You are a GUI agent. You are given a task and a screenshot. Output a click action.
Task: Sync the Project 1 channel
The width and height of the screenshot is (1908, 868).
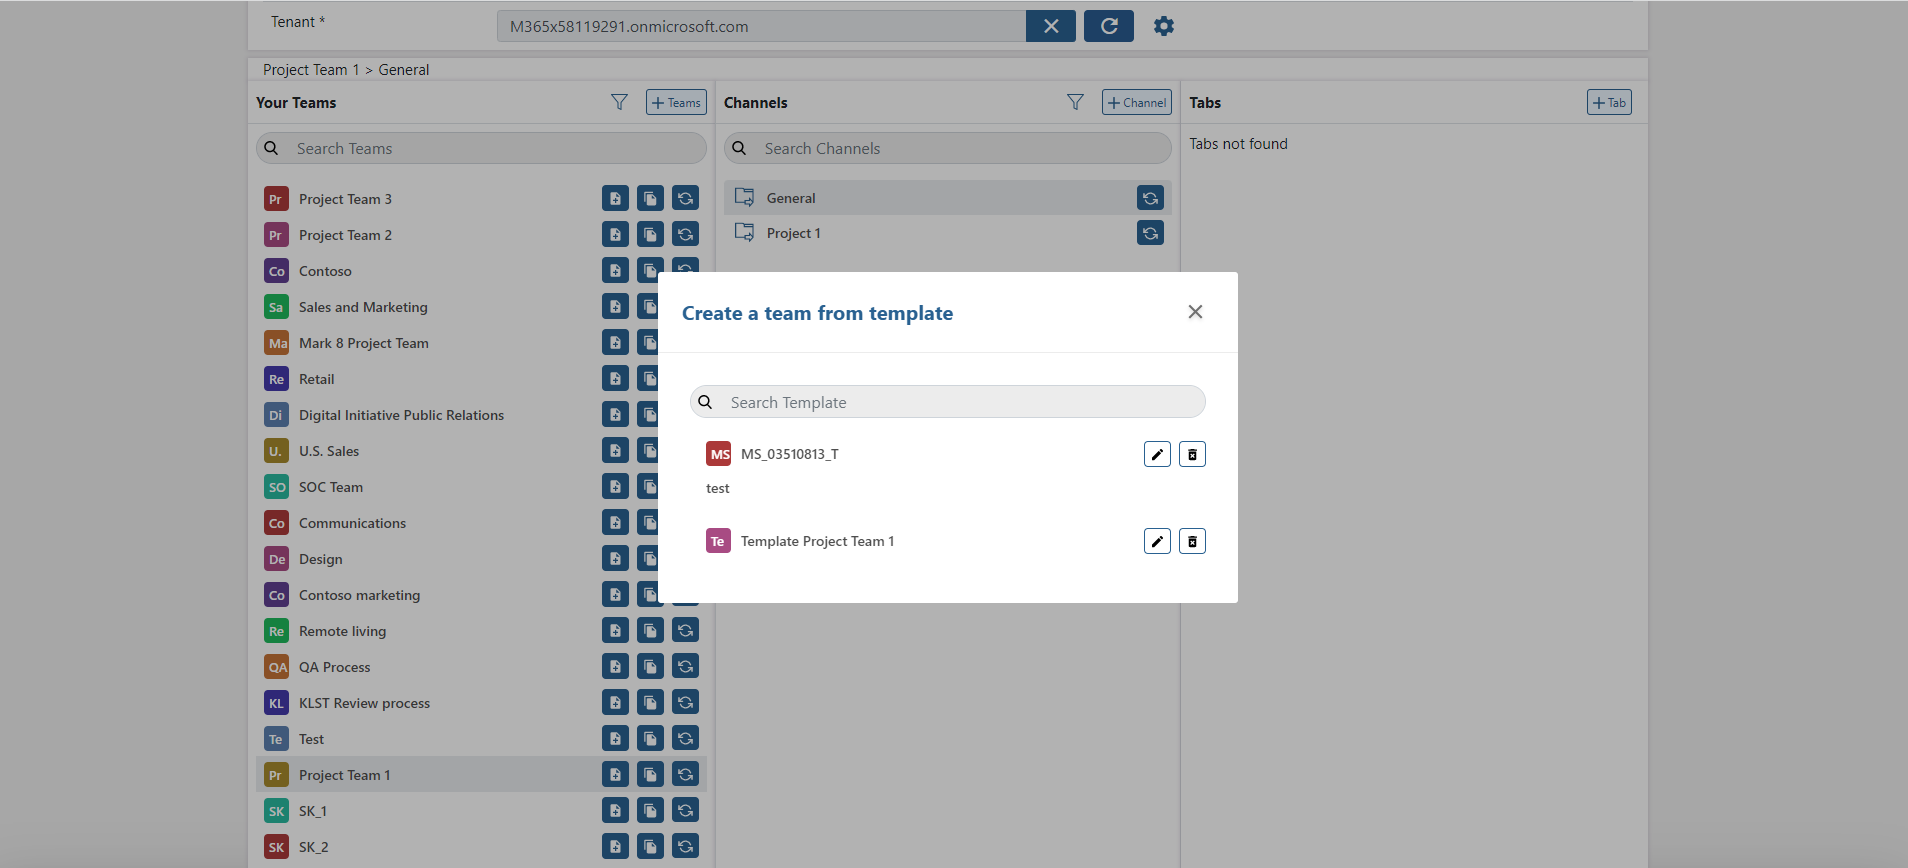point(1150,233)
